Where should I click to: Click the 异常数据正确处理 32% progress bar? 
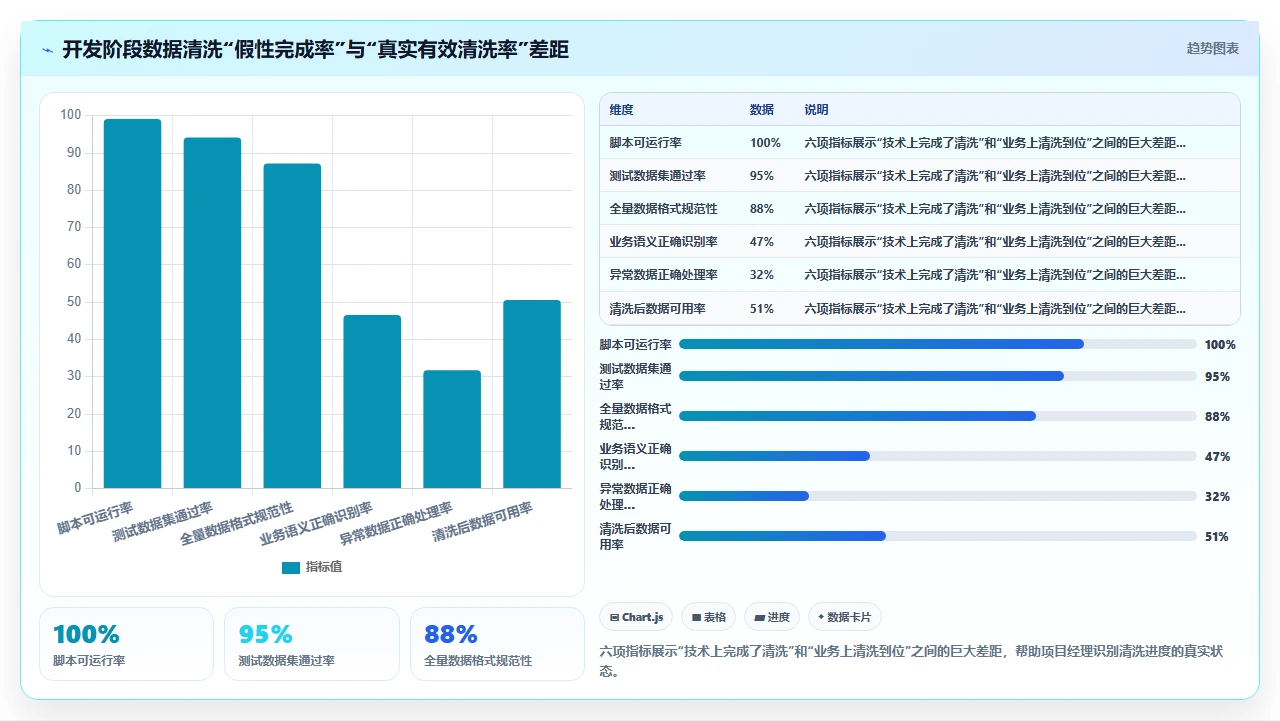click(937, 496)
